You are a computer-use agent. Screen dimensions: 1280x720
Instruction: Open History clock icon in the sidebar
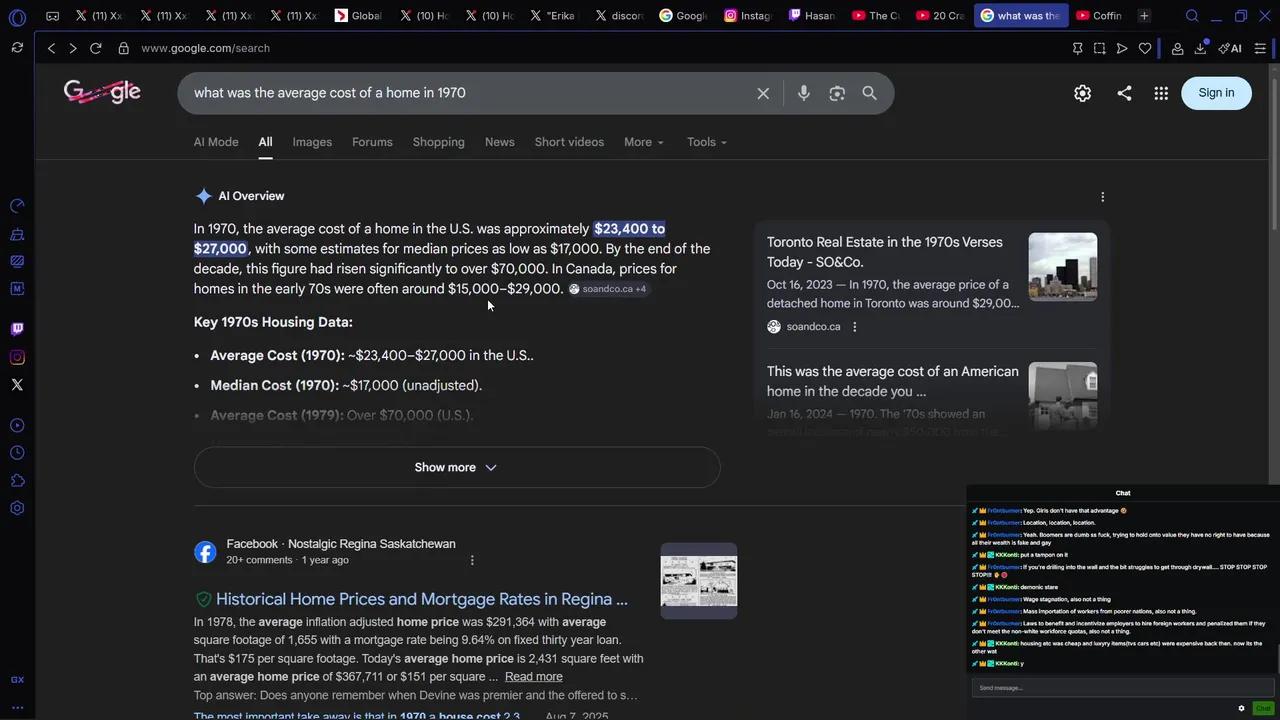click(x=17, y=453)
